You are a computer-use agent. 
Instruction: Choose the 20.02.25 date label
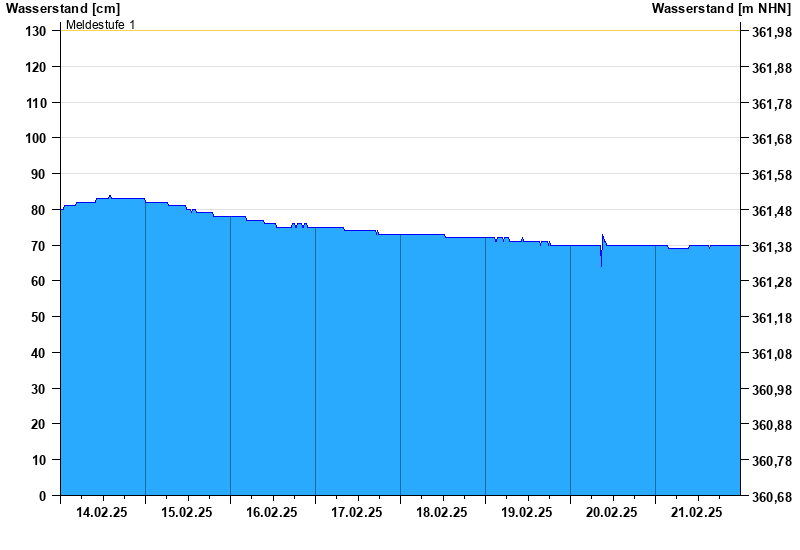[x=612, y=512]
